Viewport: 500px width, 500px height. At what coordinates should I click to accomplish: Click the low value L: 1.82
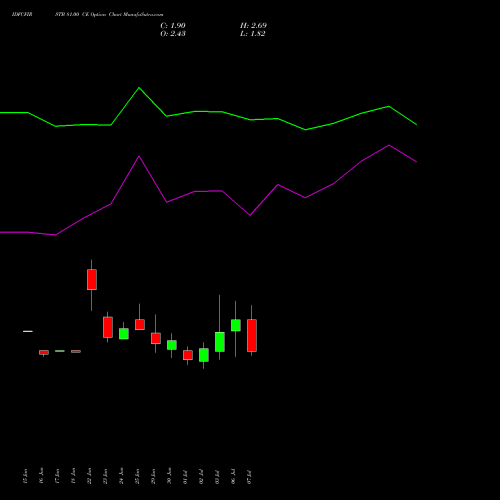253,34
